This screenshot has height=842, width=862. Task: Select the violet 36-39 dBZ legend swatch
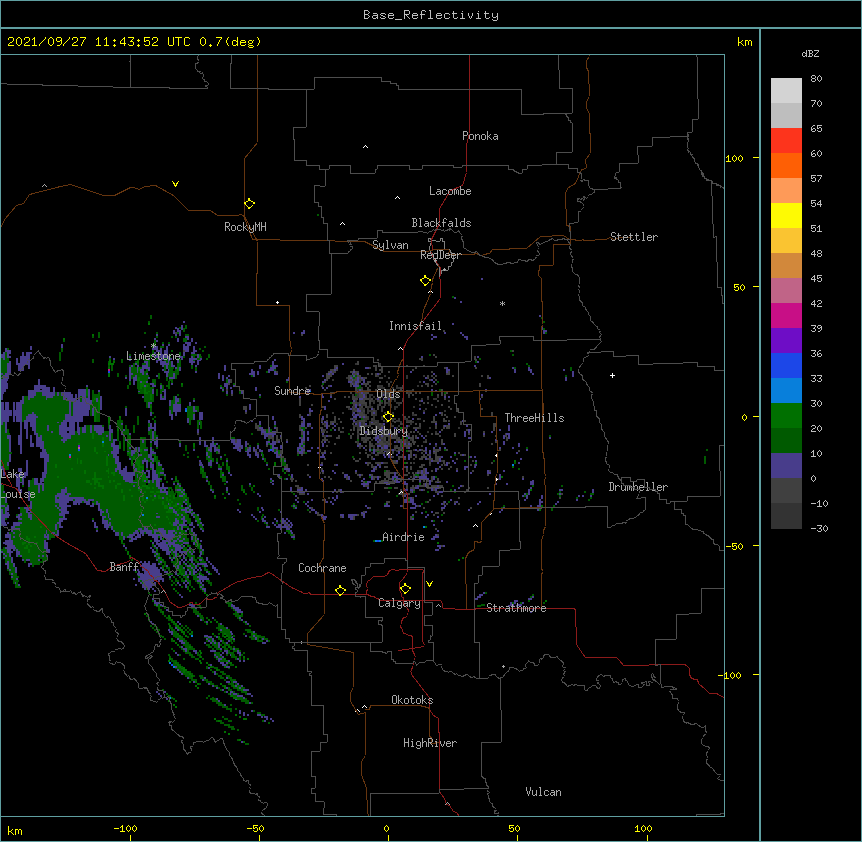coord(786,341)
